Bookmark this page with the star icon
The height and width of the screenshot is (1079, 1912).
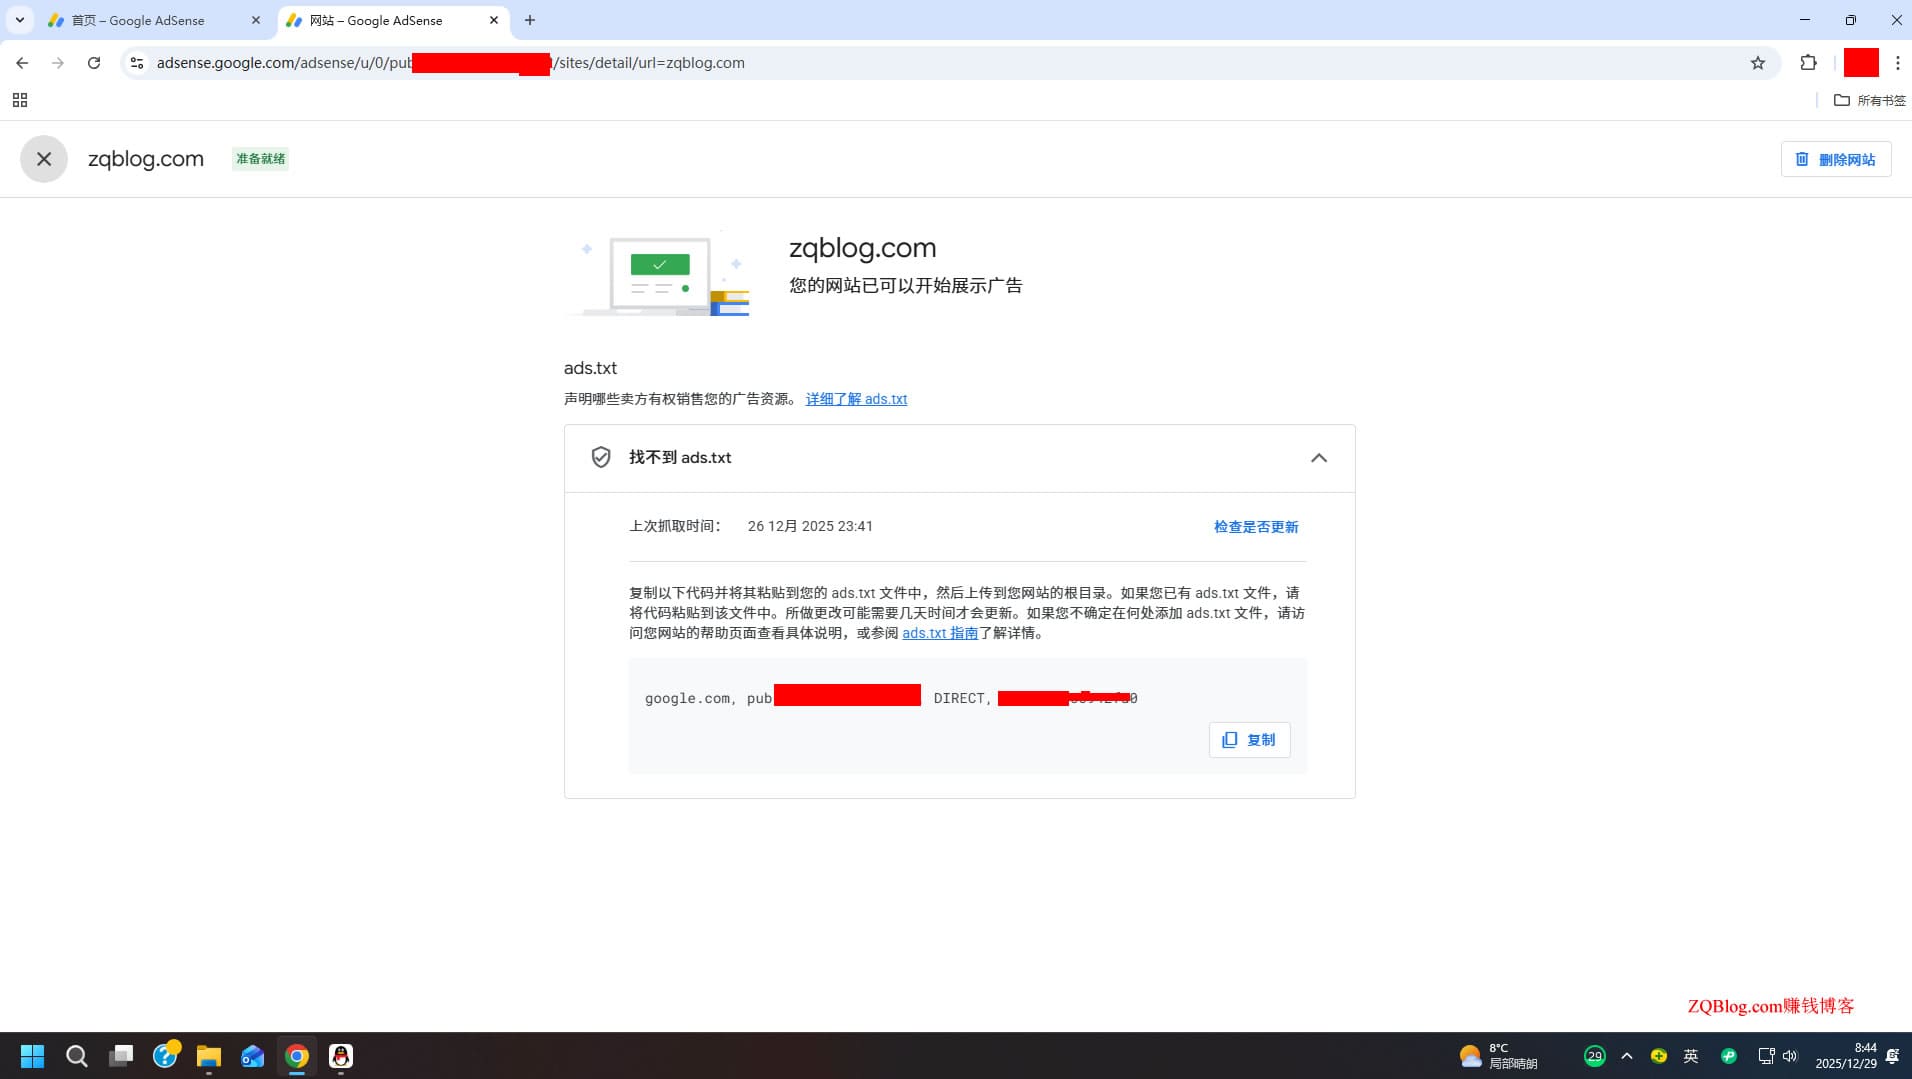1758,63
